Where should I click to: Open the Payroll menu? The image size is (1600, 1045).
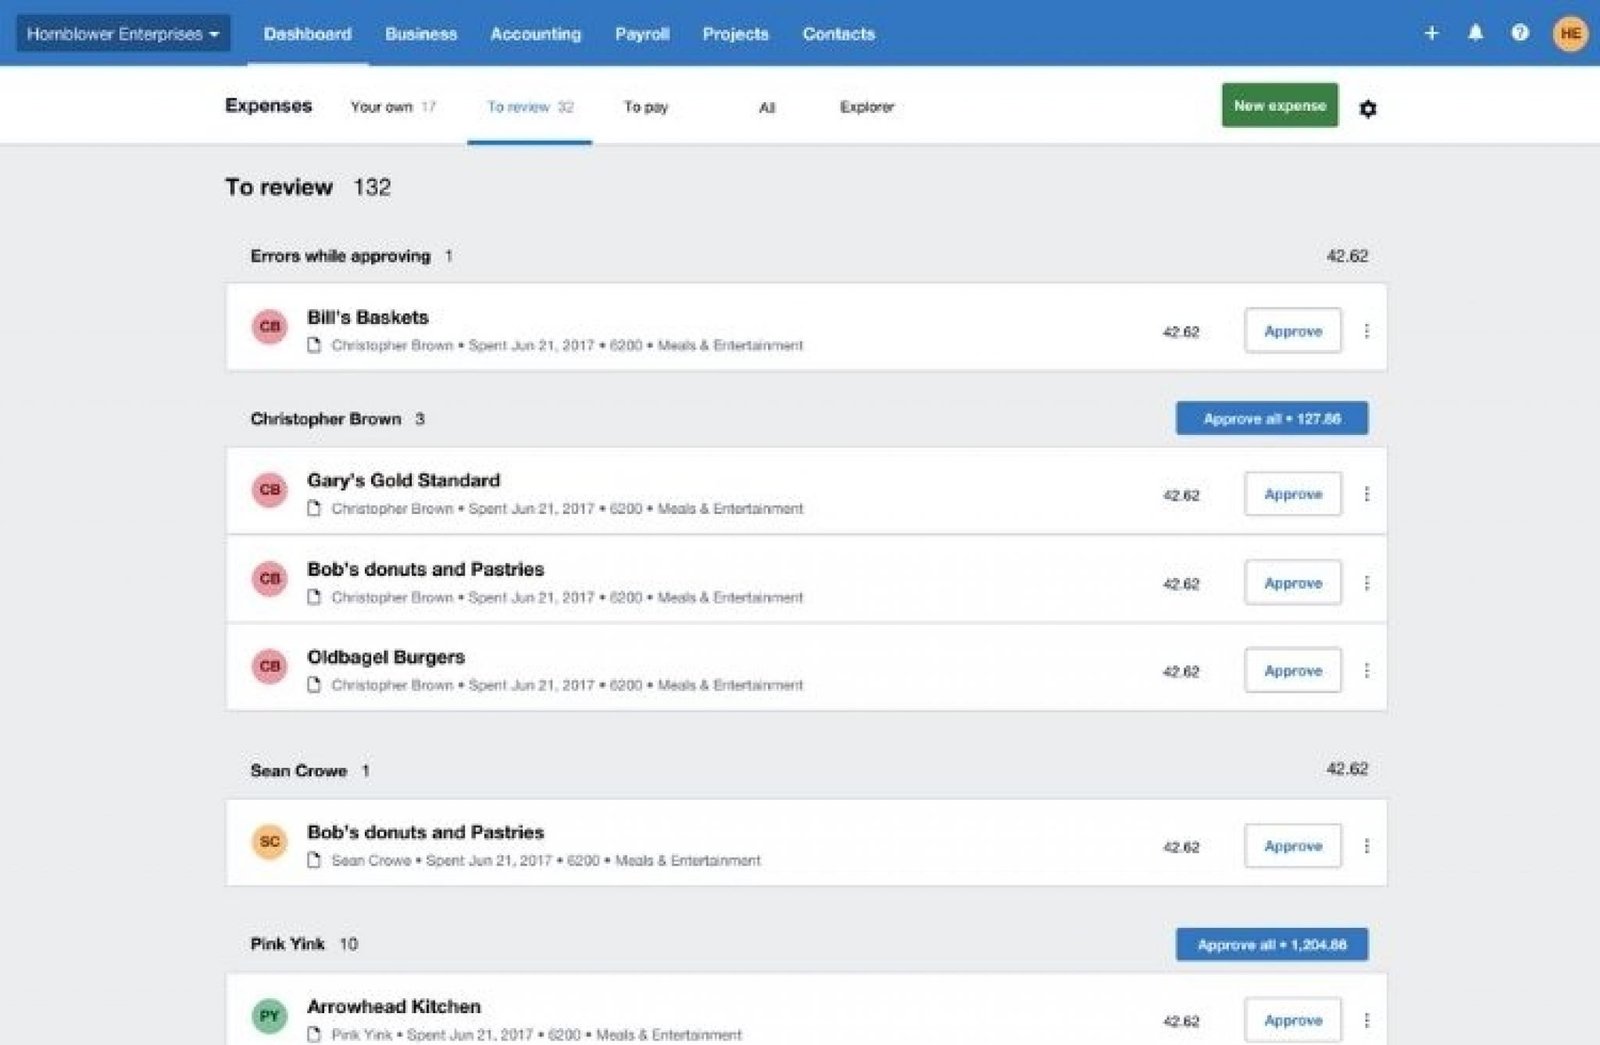tap(642, 33)
